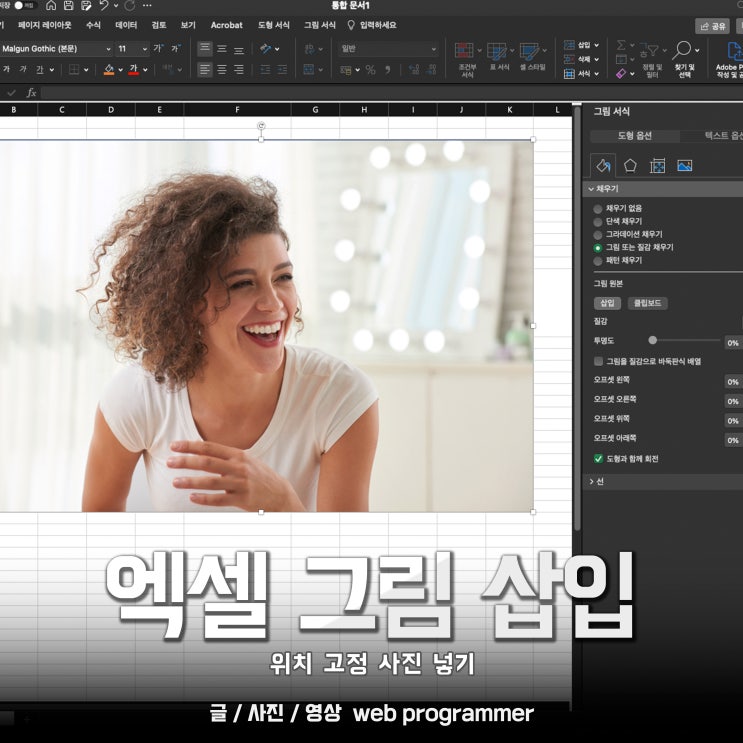Click the Format as Table (표 서식) icon
Viewport: 743px width, 743px height.
tap(497, 51)
